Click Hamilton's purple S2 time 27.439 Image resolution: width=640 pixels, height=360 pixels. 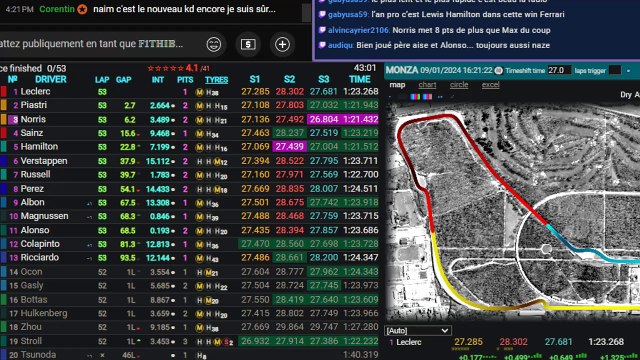point(289,147)
